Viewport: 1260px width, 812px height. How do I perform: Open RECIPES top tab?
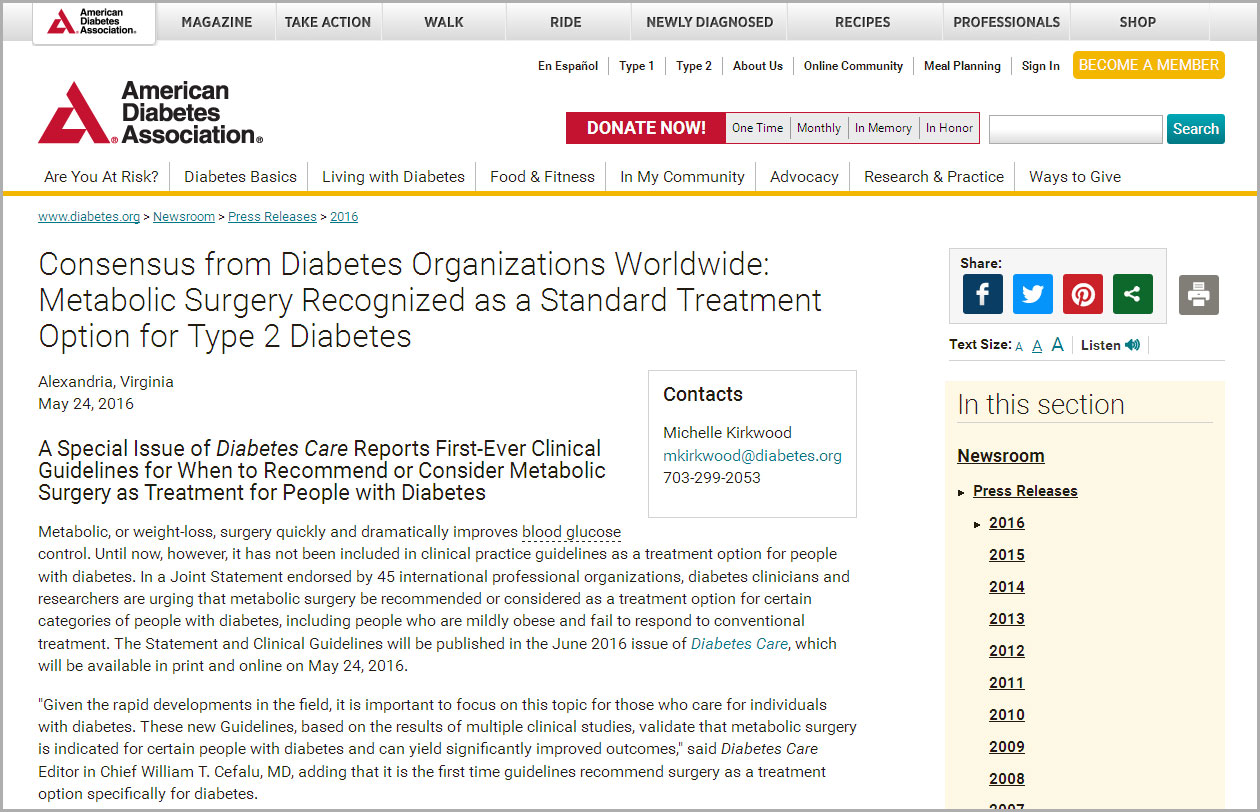coord(863,22)
